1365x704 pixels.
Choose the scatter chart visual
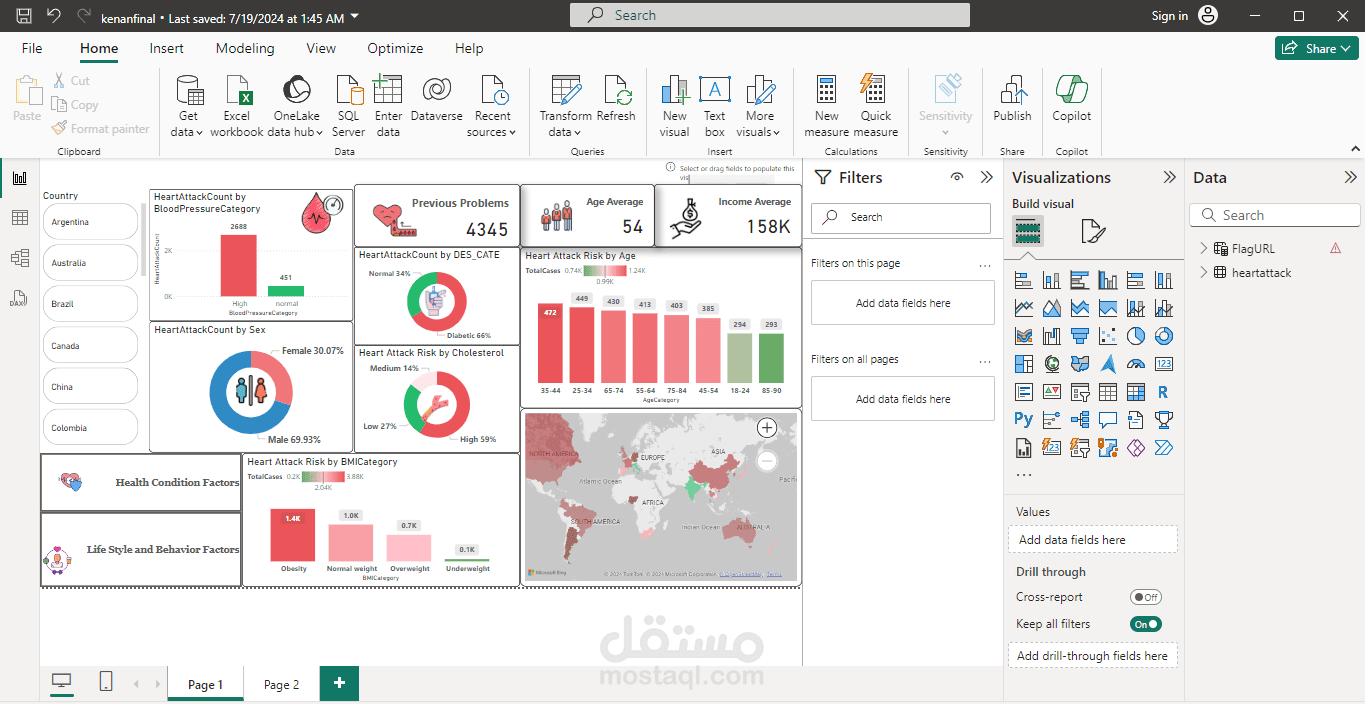click(1107, 336)
